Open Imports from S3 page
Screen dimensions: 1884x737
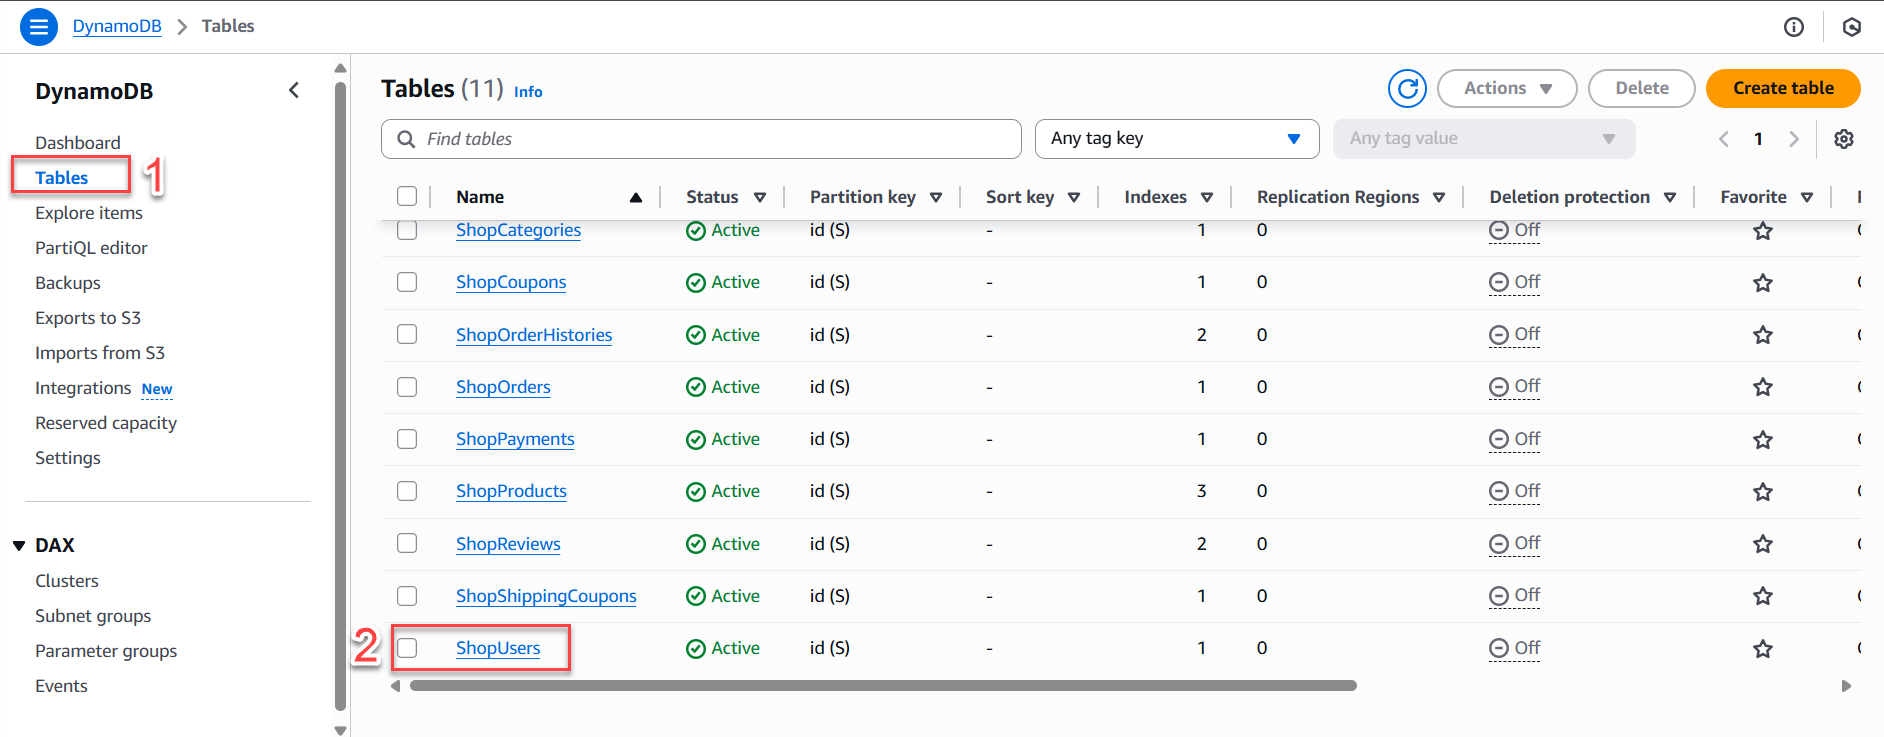coord(100,353)
